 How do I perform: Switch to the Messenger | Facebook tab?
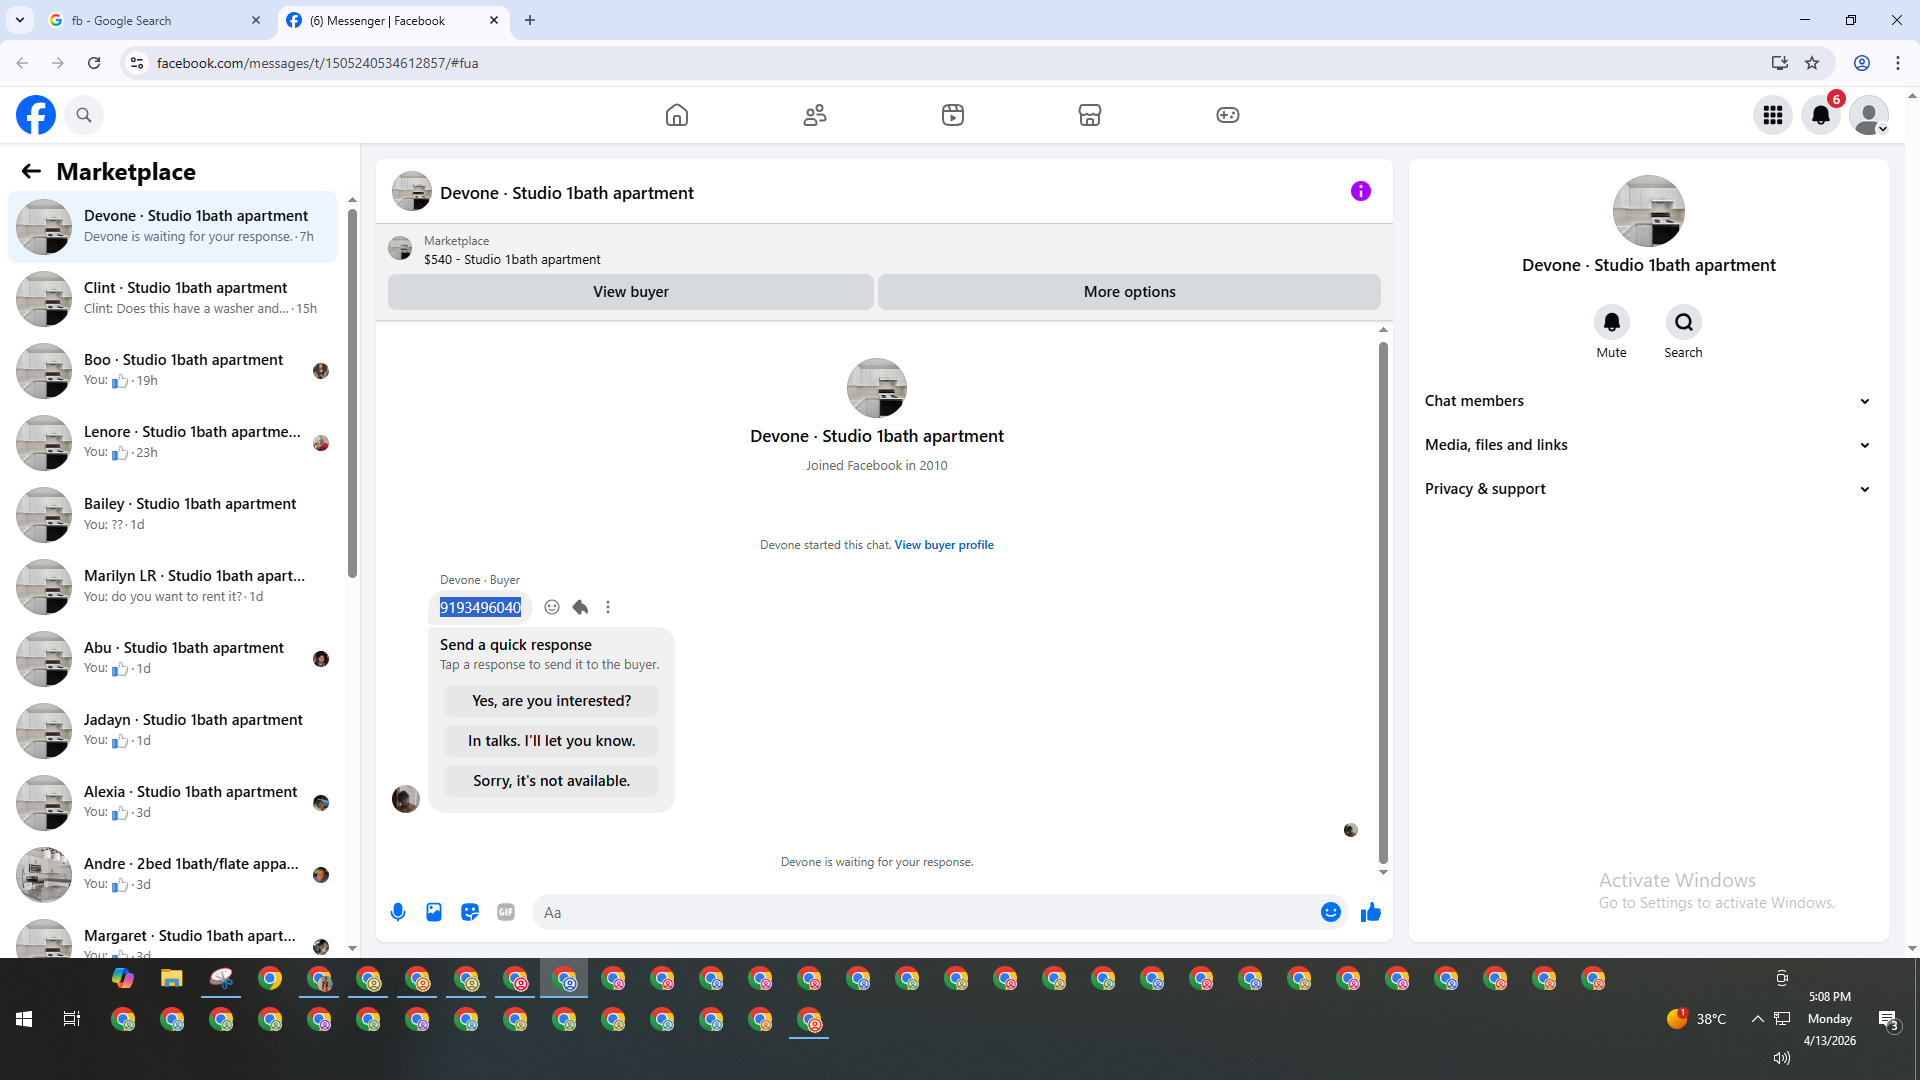click(393, 20)
